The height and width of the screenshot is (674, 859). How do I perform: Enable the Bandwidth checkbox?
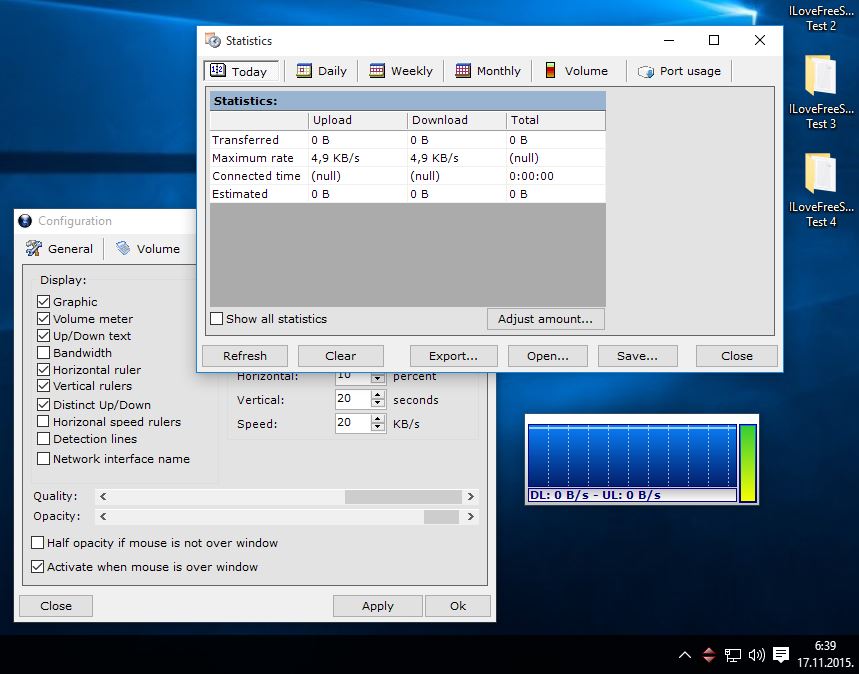43,353
